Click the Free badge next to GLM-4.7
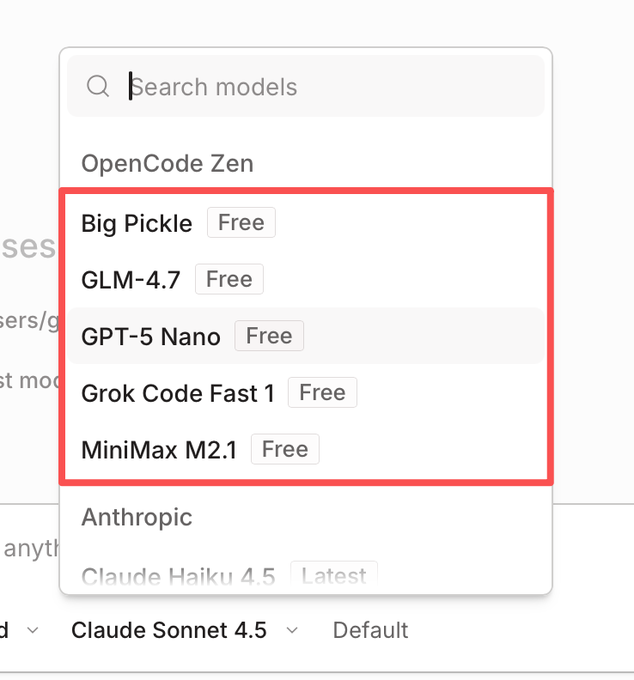634x680 pixels. click(x=229, y=279)
